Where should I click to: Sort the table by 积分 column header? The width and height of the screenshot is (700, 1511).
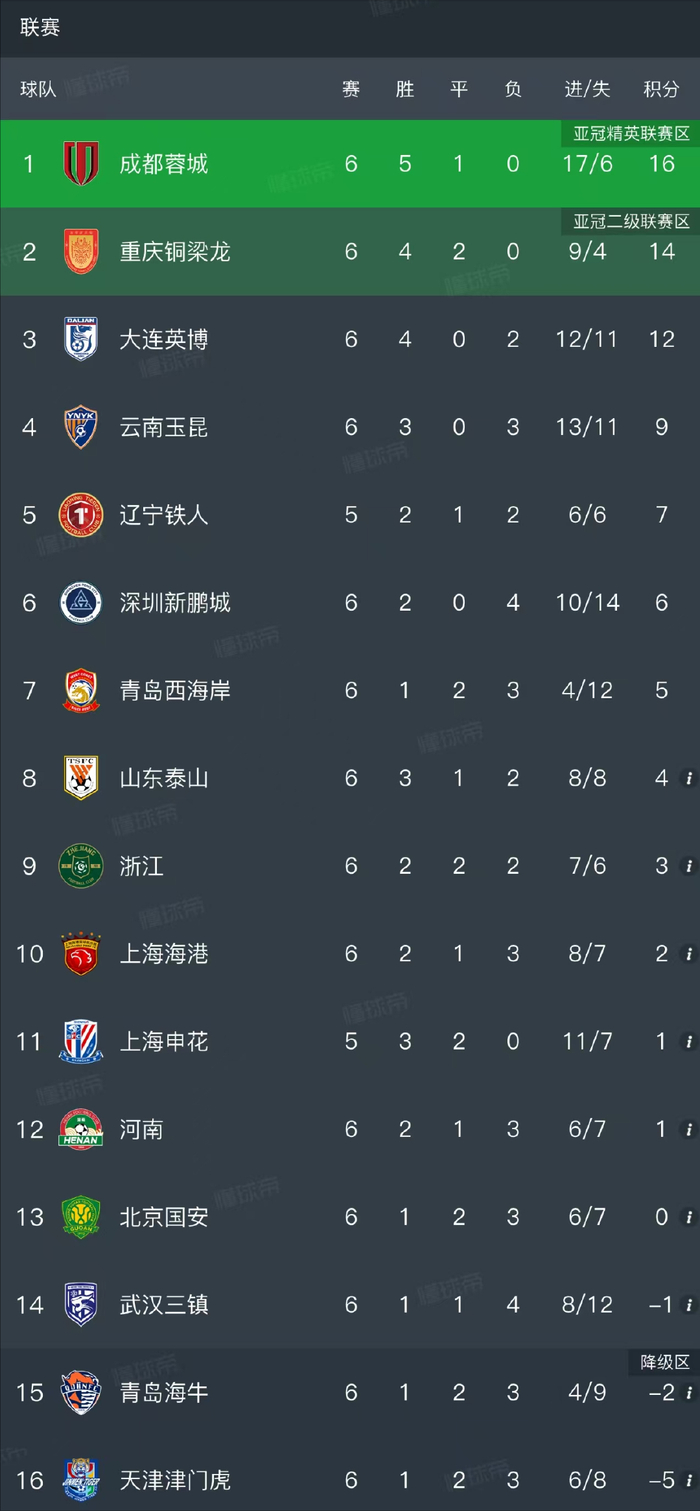click(x=661, y=89)
